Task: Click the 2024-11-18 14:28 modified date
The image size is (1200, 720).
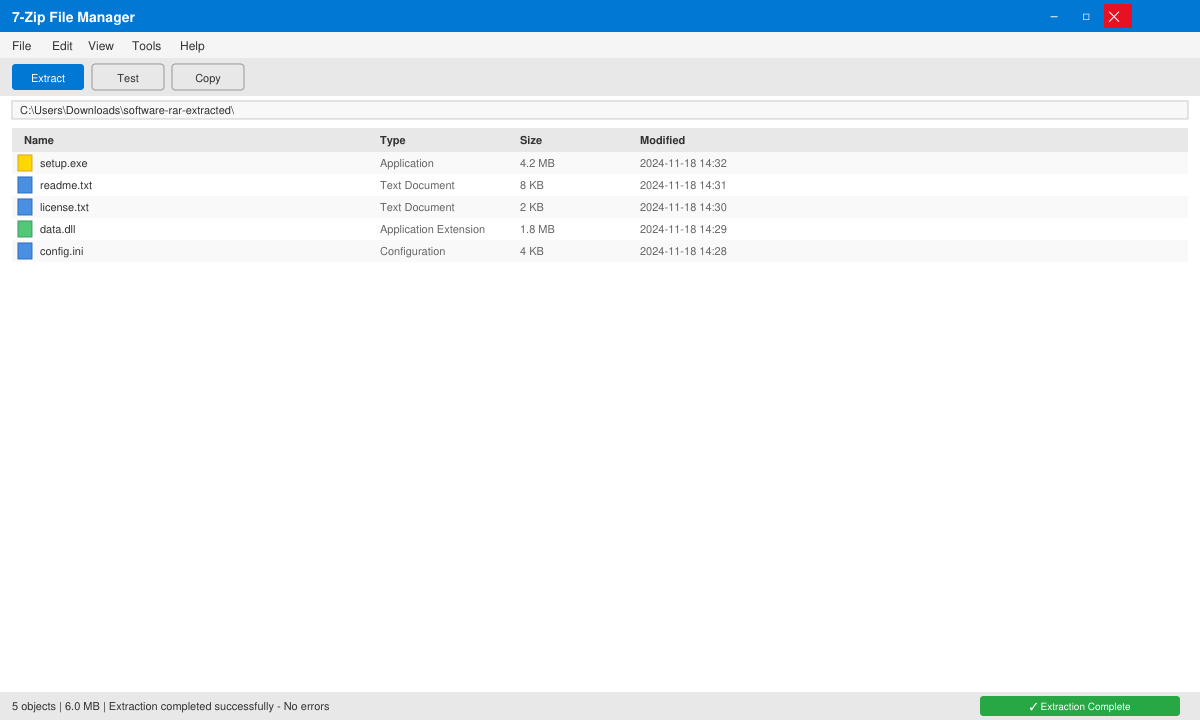Action: pos(683,251)
